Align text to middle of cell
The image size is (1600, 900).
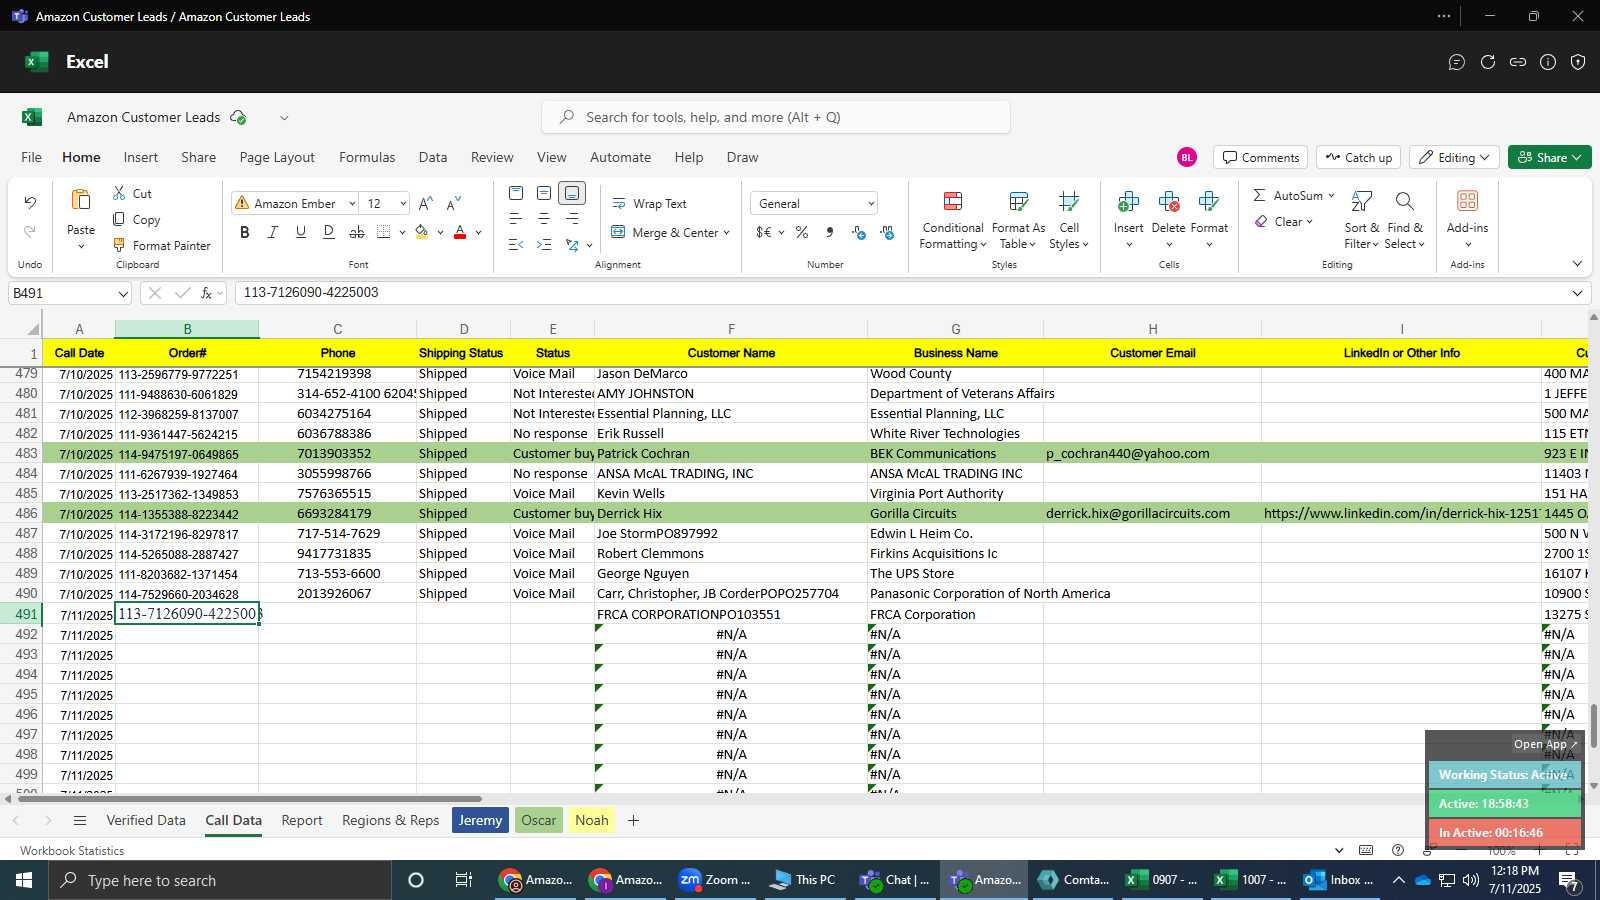[544, 193]
